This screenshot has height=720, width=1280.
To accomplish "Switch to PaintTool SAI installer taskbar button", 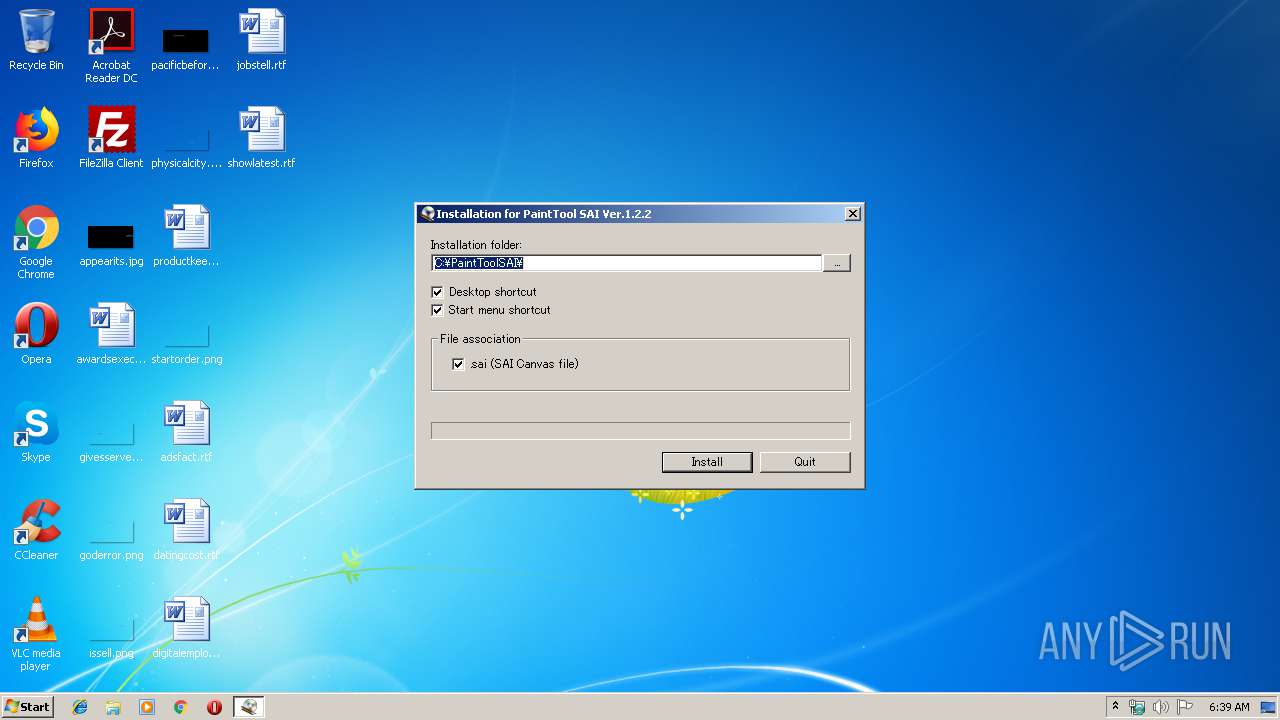I will point(249,707).
